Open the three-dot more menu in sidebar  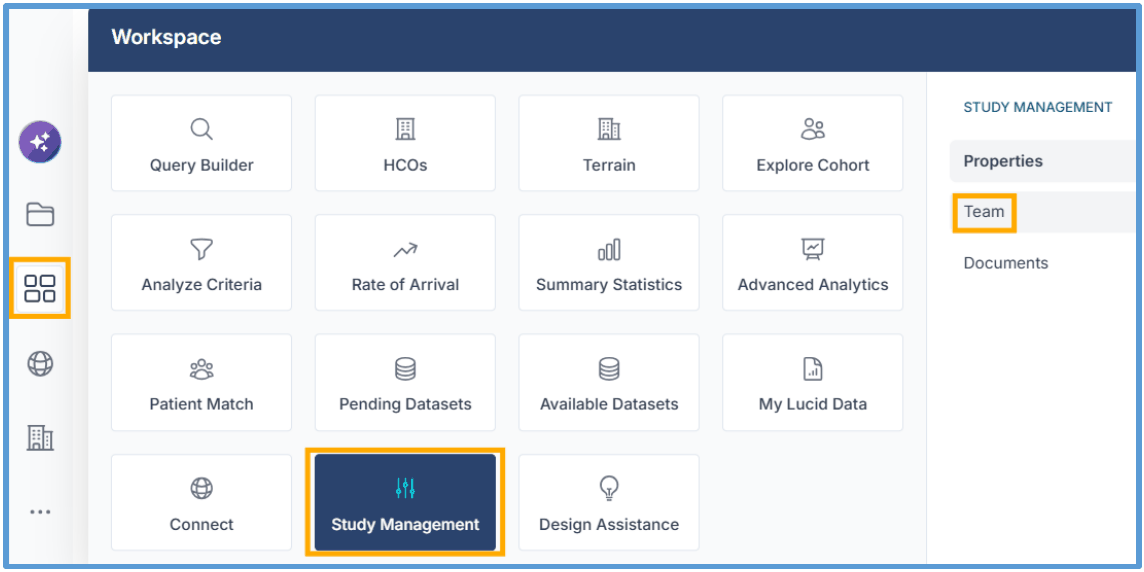(40, 512)
